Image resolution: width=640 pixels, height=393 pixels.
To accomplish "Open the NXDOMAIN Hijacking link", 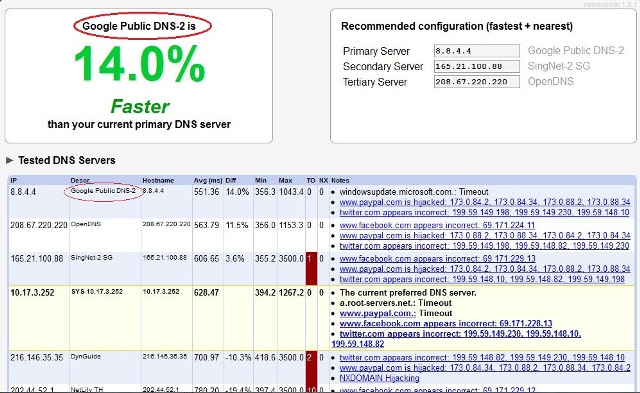I will coord(379,378).
